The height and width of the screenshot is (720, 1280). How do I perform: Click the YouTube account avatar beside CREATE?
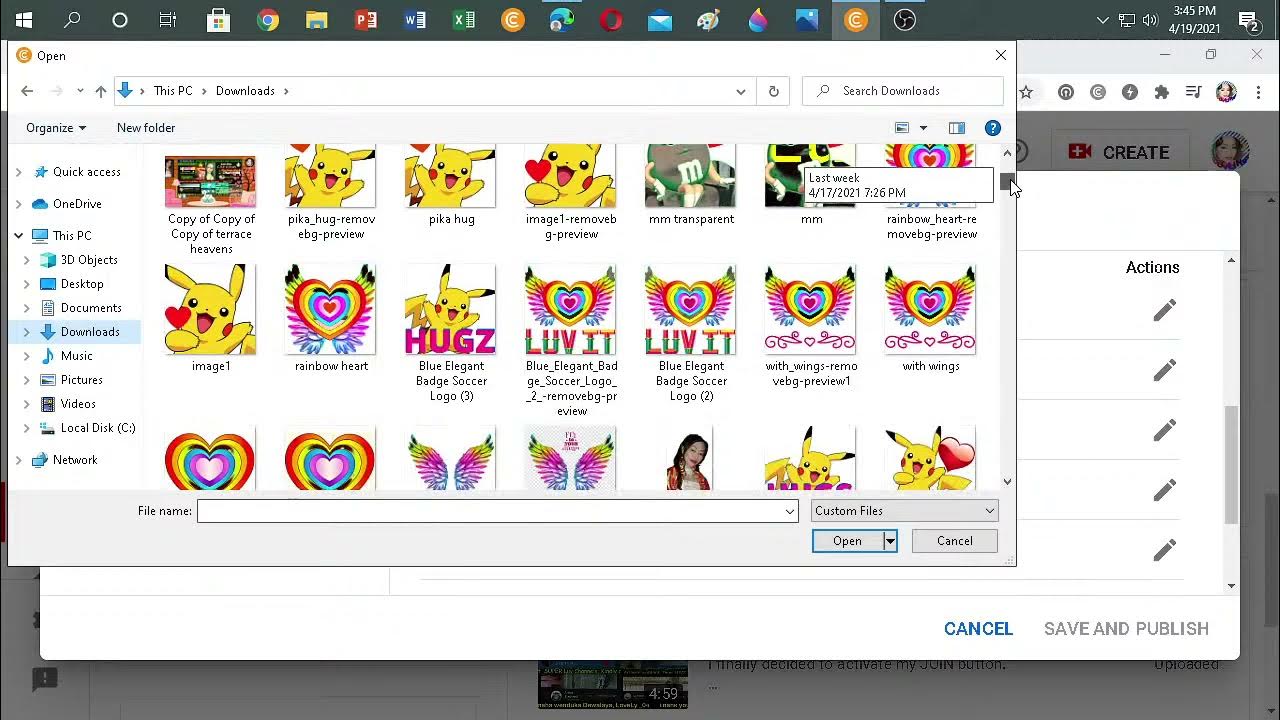point(1229,152)
